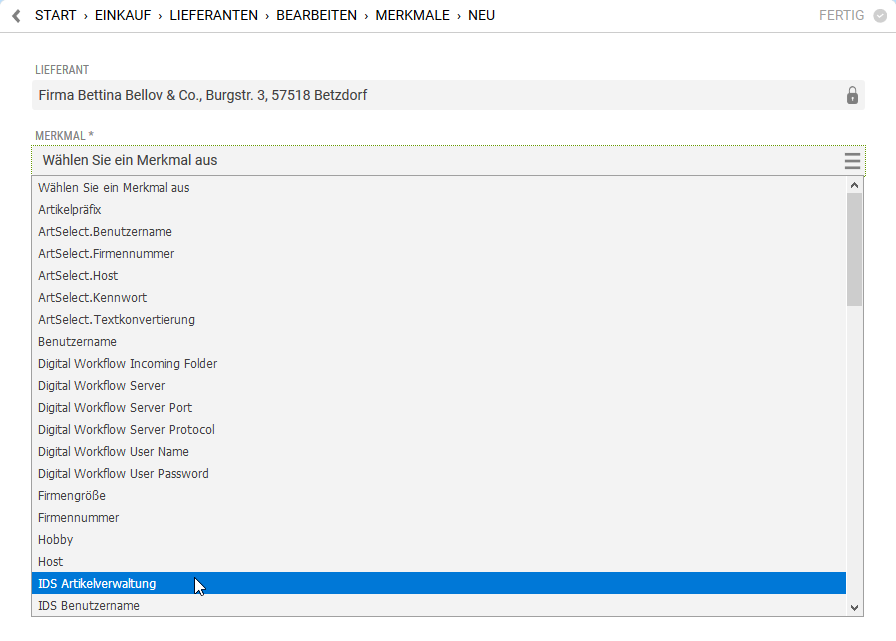
Task: Click the FERTIG done arrow icon
Action: coord(881,16)
